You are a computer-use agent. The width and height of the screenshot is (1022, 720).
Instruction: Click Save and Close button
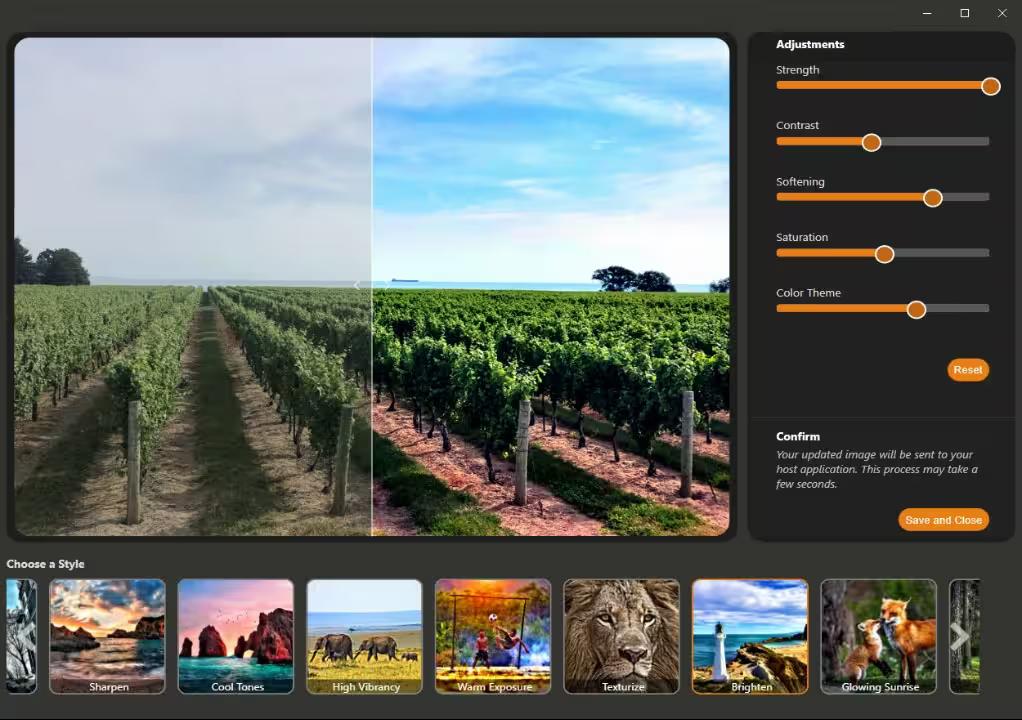click(x=942, y=519)
